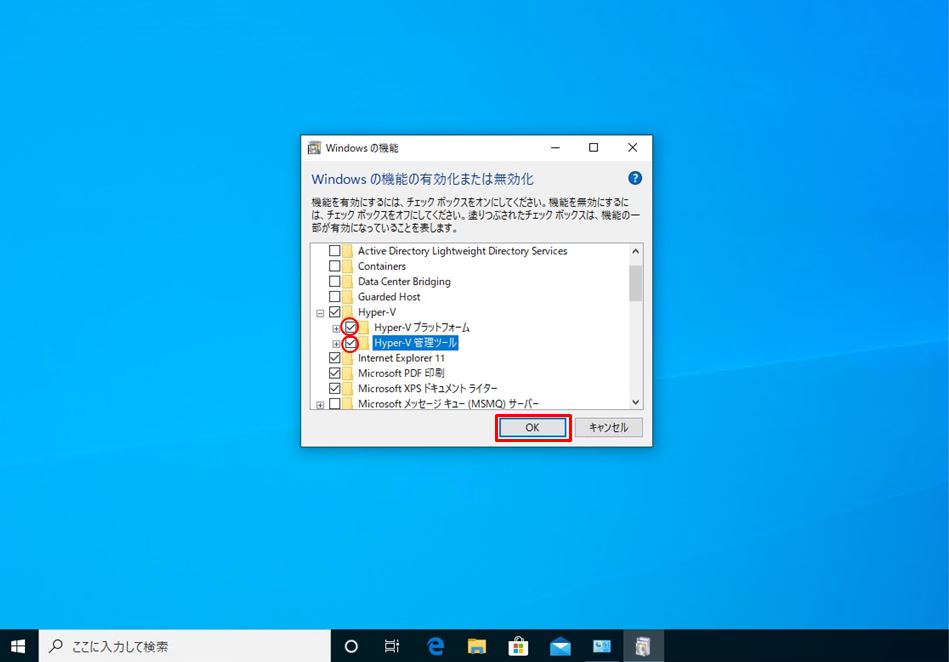949x662 pixels.
Task: Uncheck the Hyper-V parent checkbox
Action: [x=335, y=312]
